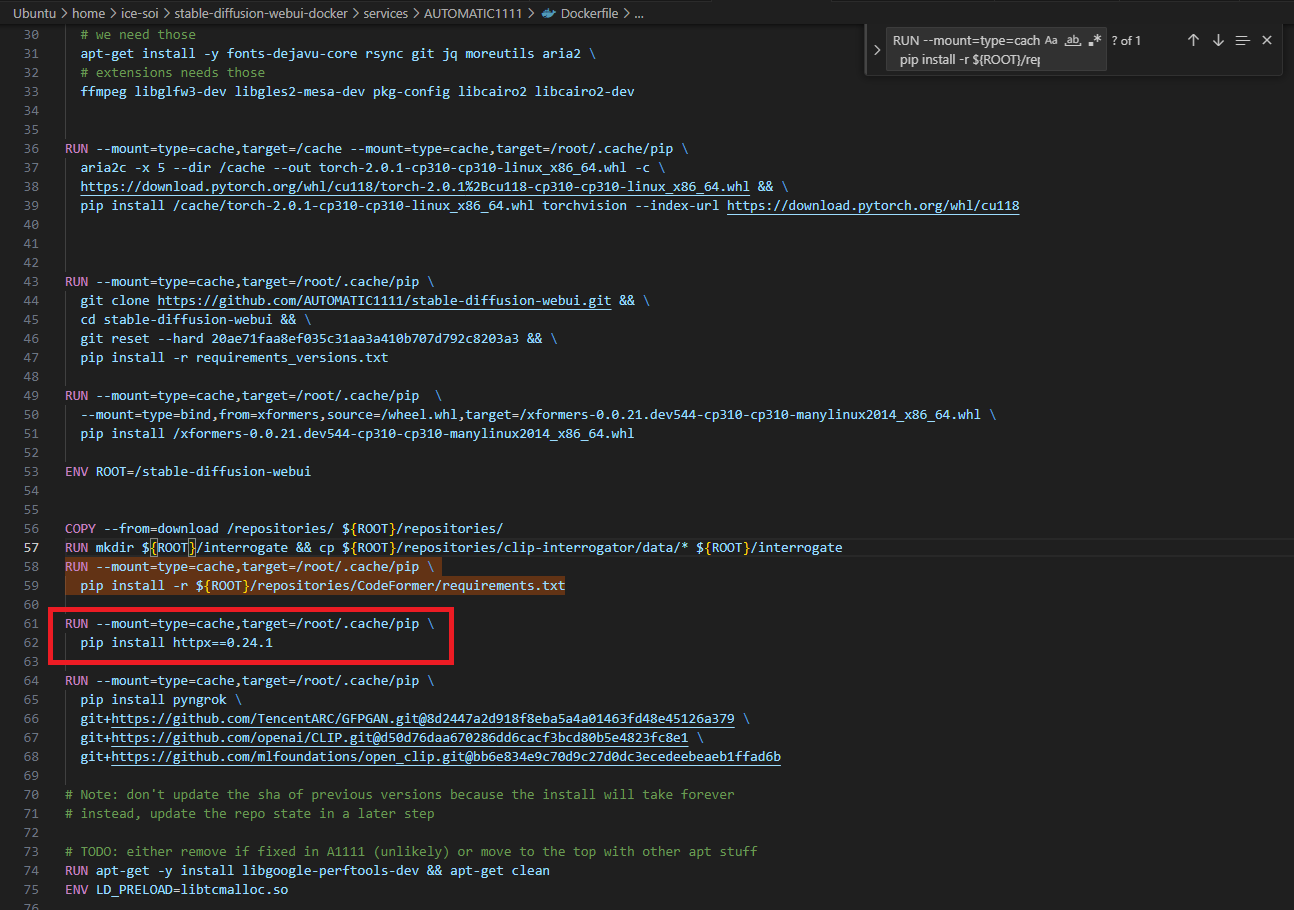Viewport: 1294px width, 910px height.
Task: Open AUTOMATIC1111 breadcrumb segment
Action: [x=473, y=14]
